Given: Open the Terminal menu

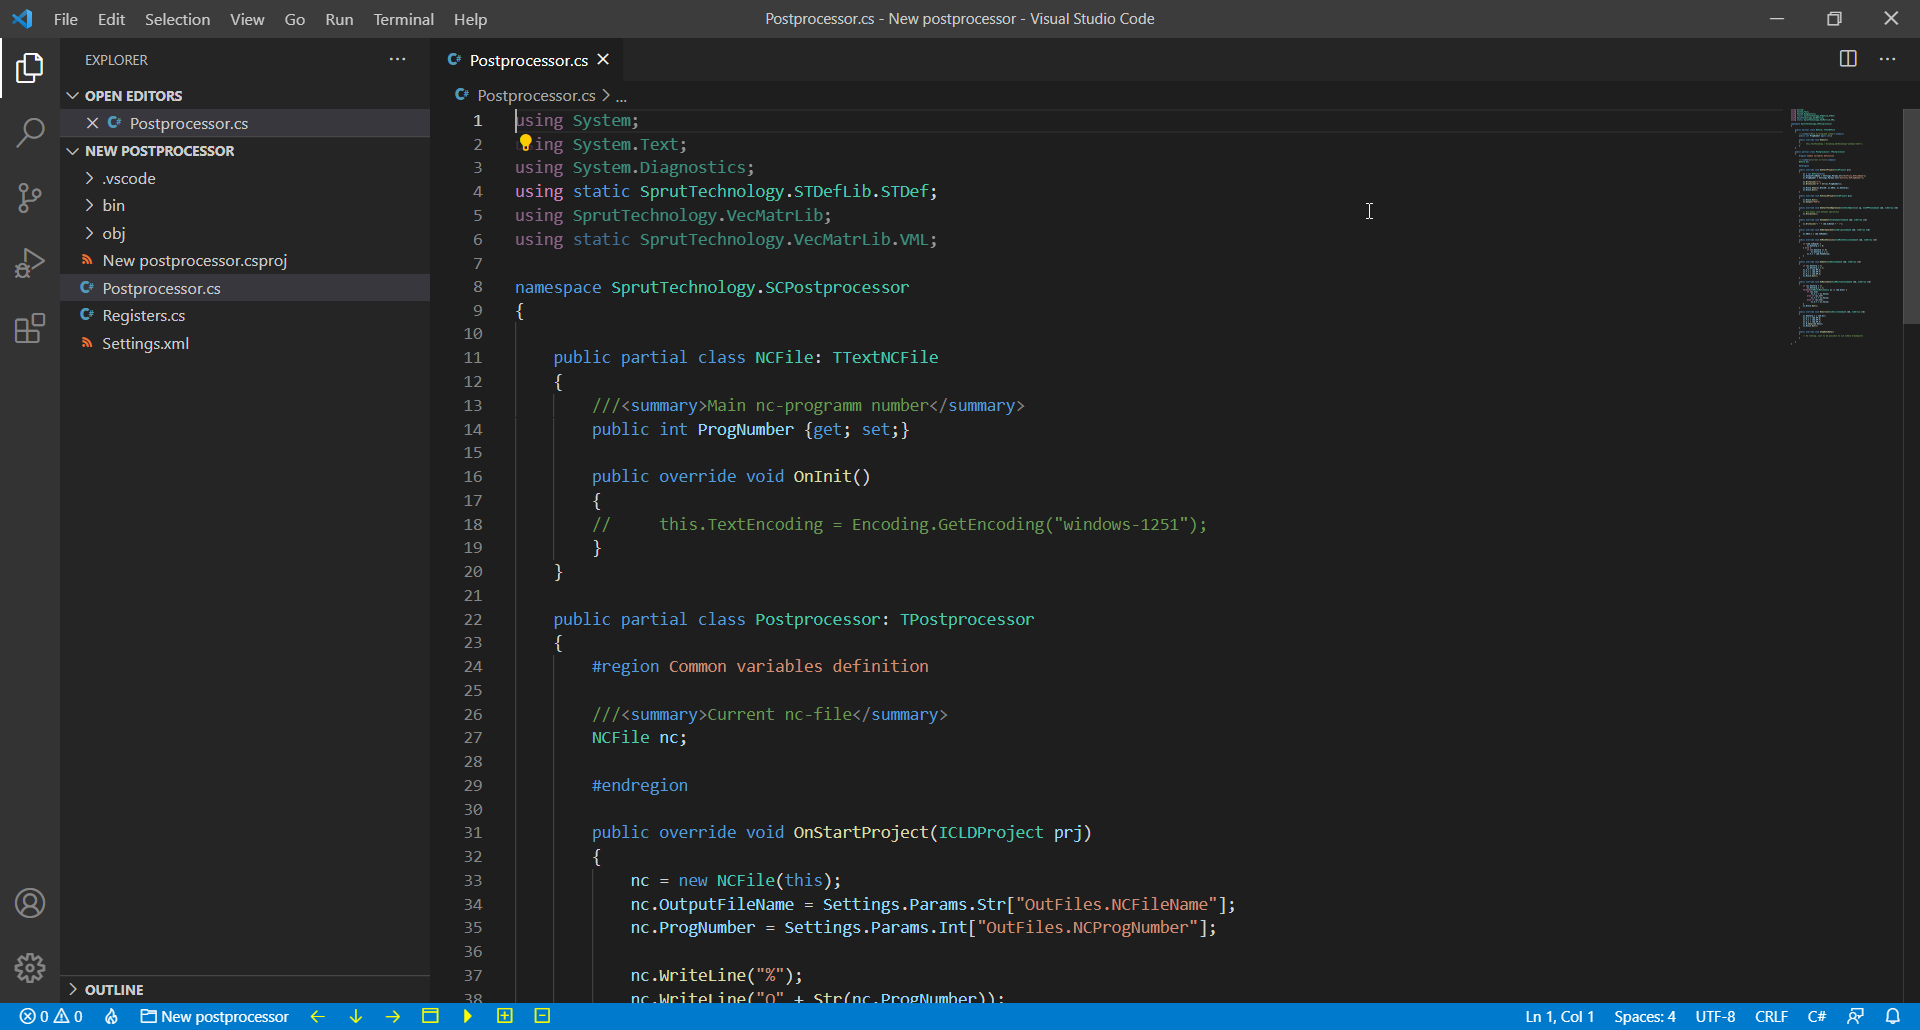Looking at the screenshot, I should 403,19.
